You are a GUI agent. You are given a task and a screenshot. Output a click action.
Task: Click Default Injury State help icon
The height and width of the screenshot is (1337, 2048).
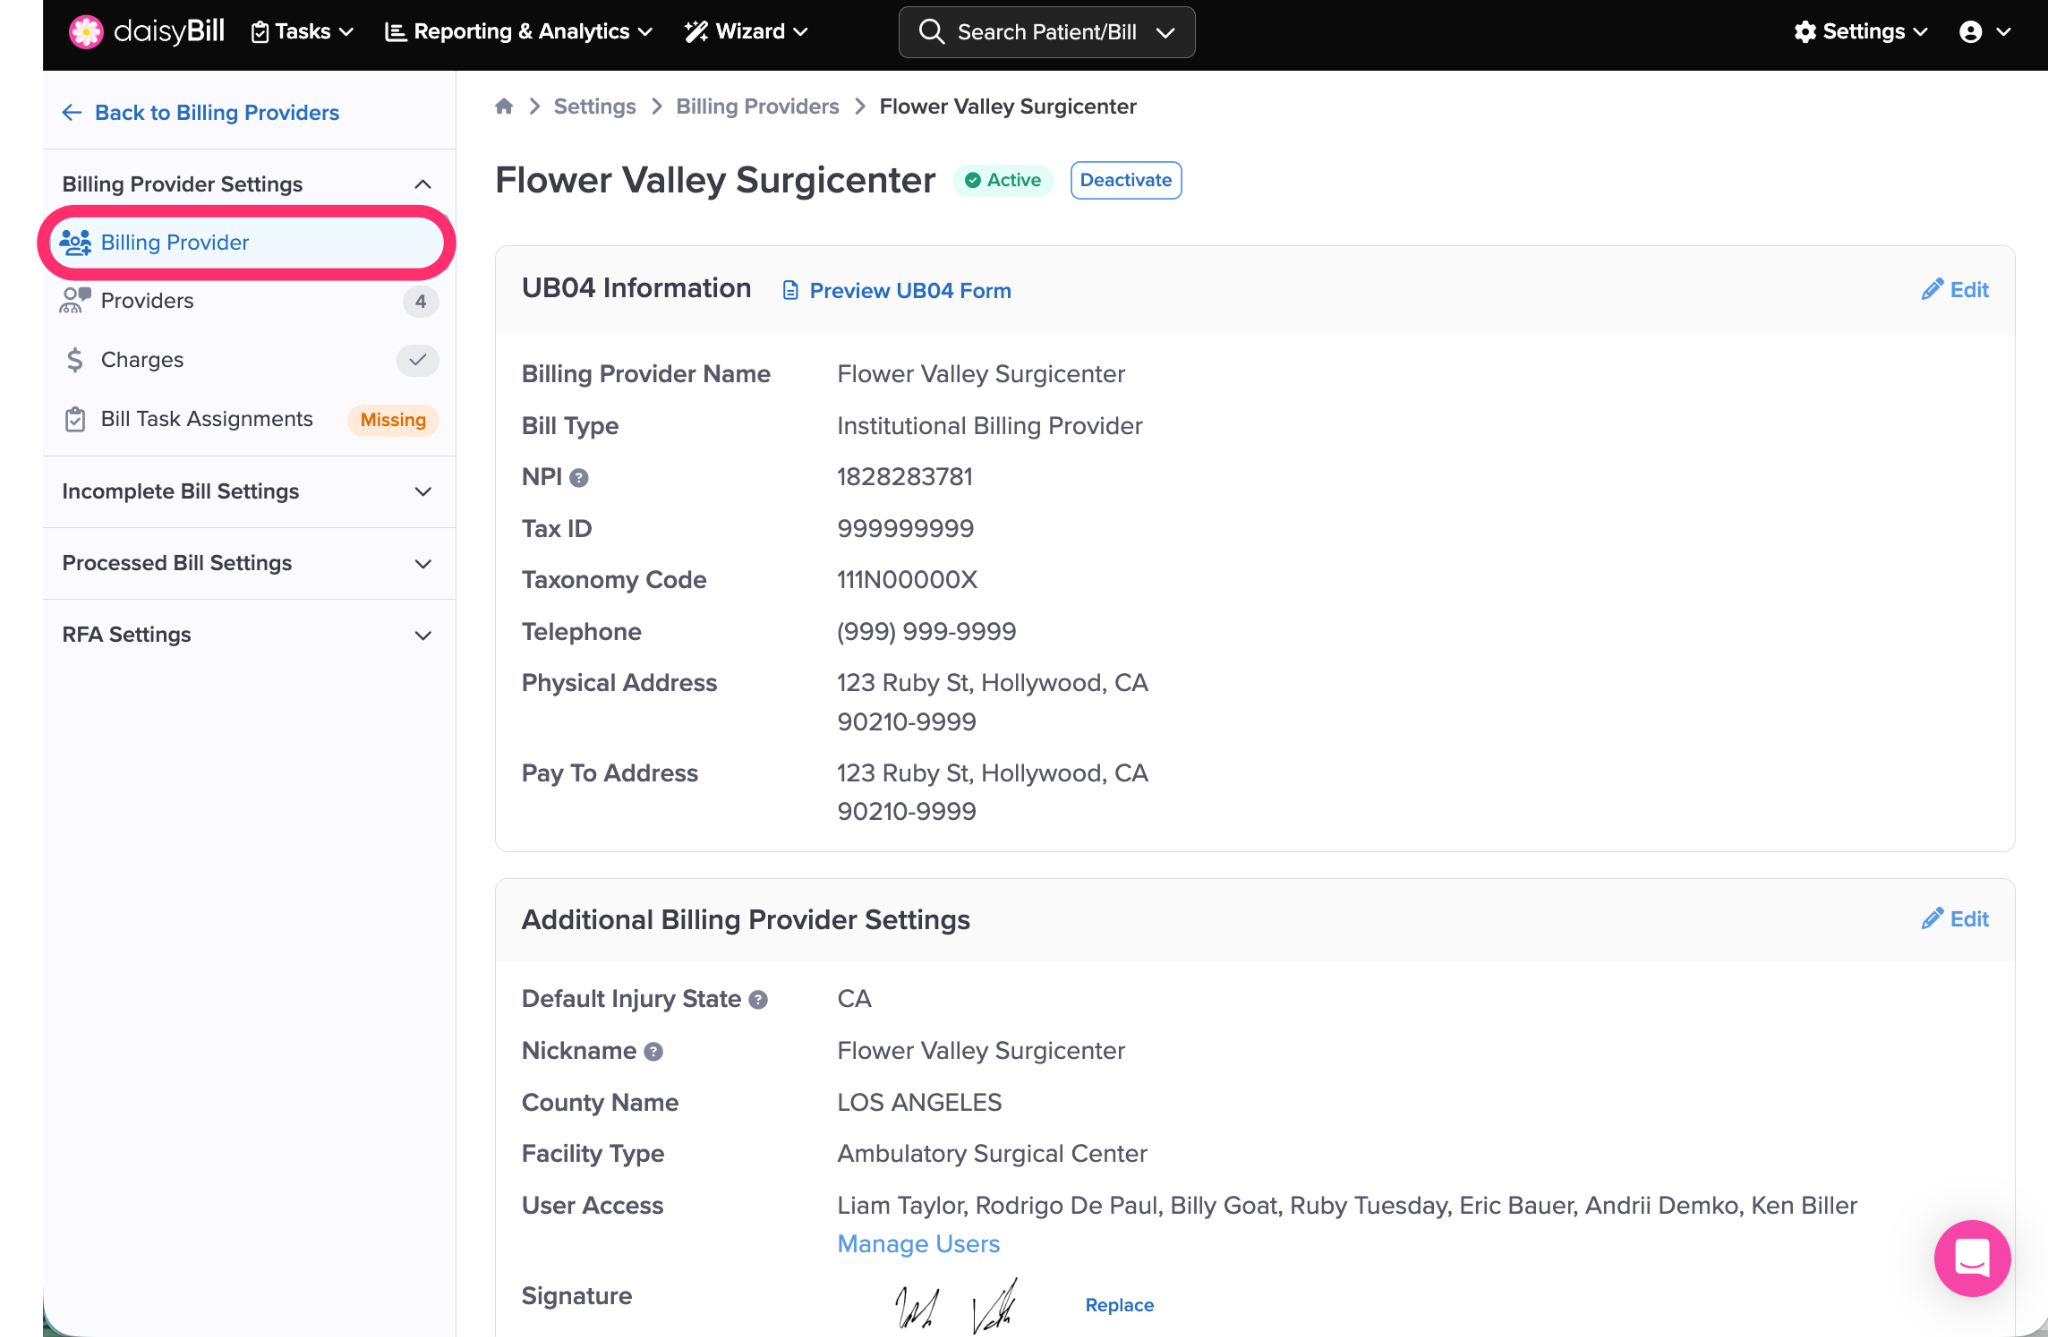(758, 1000)
